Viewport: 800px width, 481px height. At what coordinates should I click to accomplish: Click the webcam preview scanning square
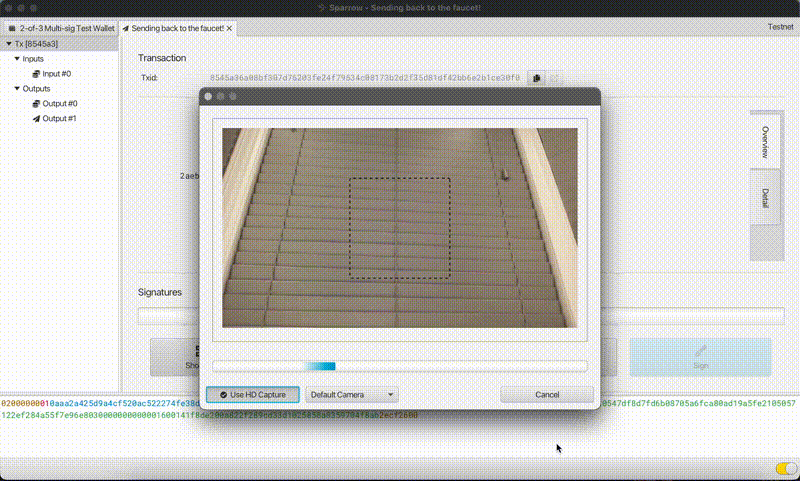click(399, 228)
